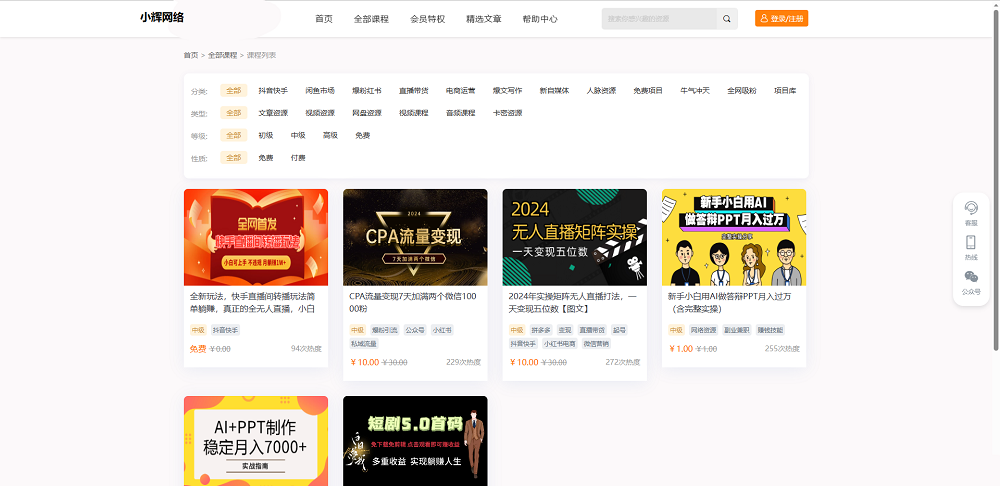Filter by 视频资源 type

[x=320, y=113]
